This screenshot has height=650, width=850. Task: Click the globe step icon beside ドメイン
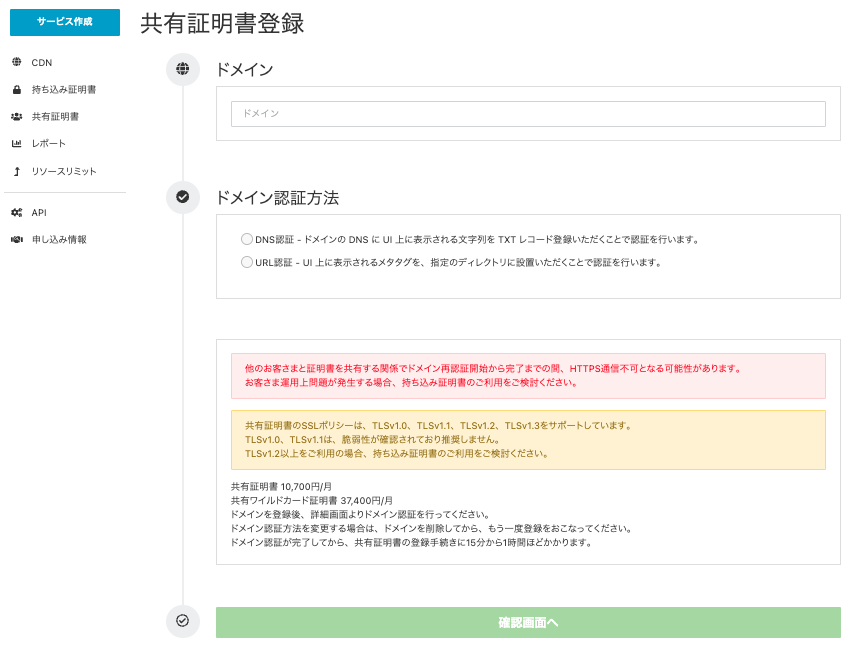tap(182, 70)
